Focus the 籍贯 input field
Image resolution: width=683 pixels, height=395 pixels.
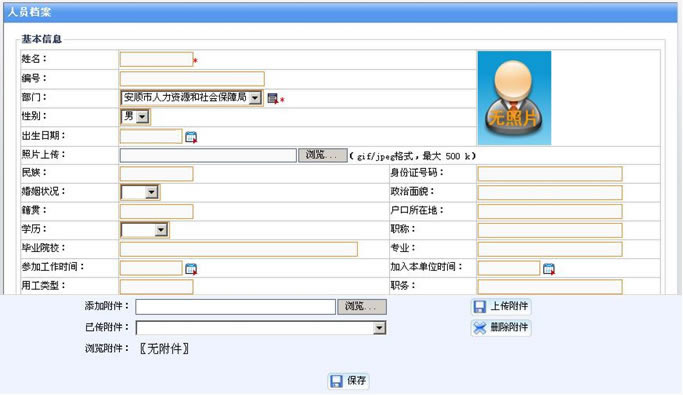(156, 212)
